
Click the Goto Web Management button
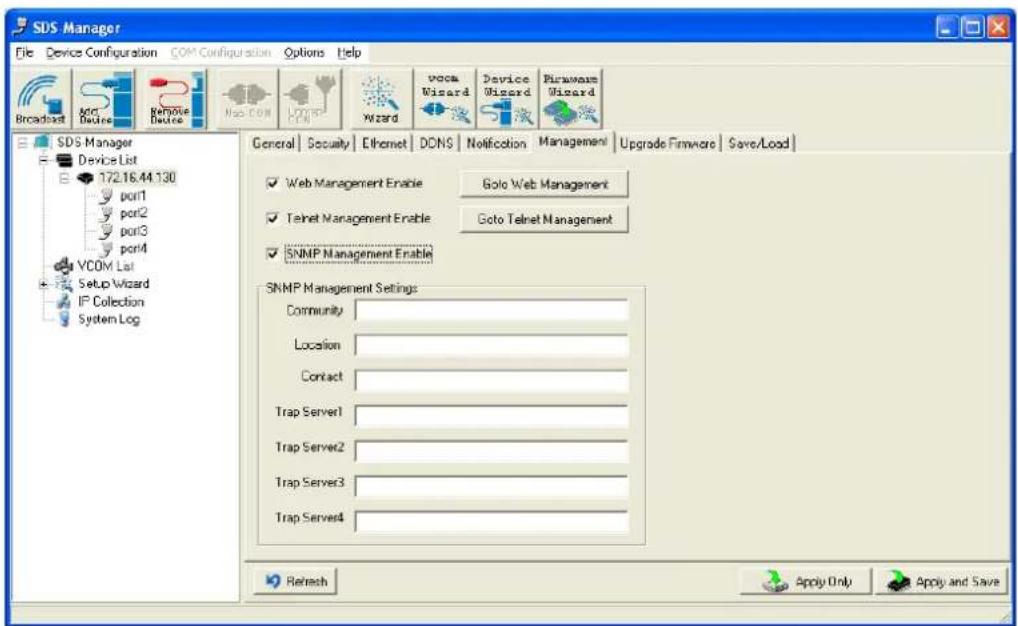(544, 184)
